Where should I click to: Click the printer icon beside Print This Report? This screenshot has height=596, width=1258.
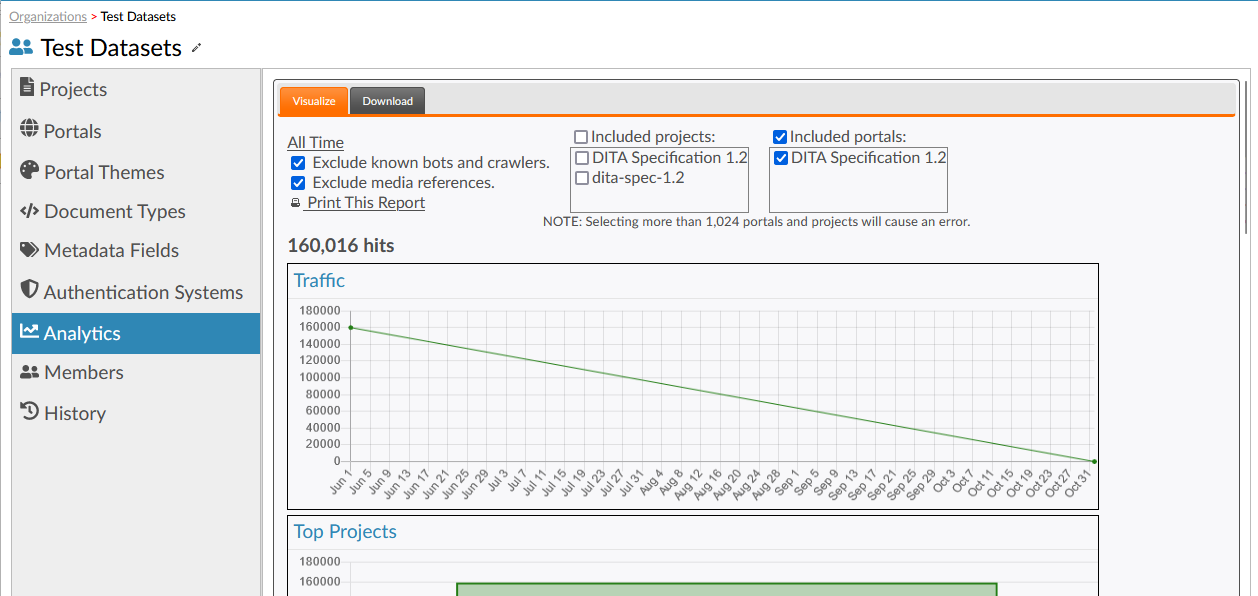295,203
